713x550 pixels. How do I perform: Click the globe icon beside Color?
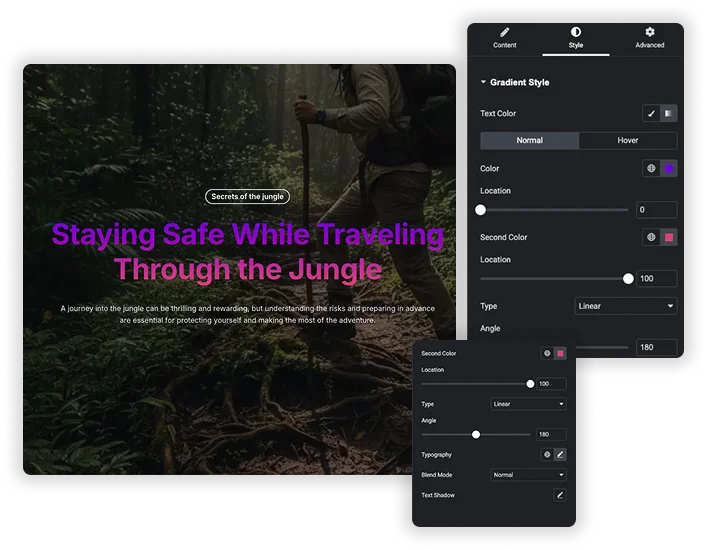(x=651, y=169)
